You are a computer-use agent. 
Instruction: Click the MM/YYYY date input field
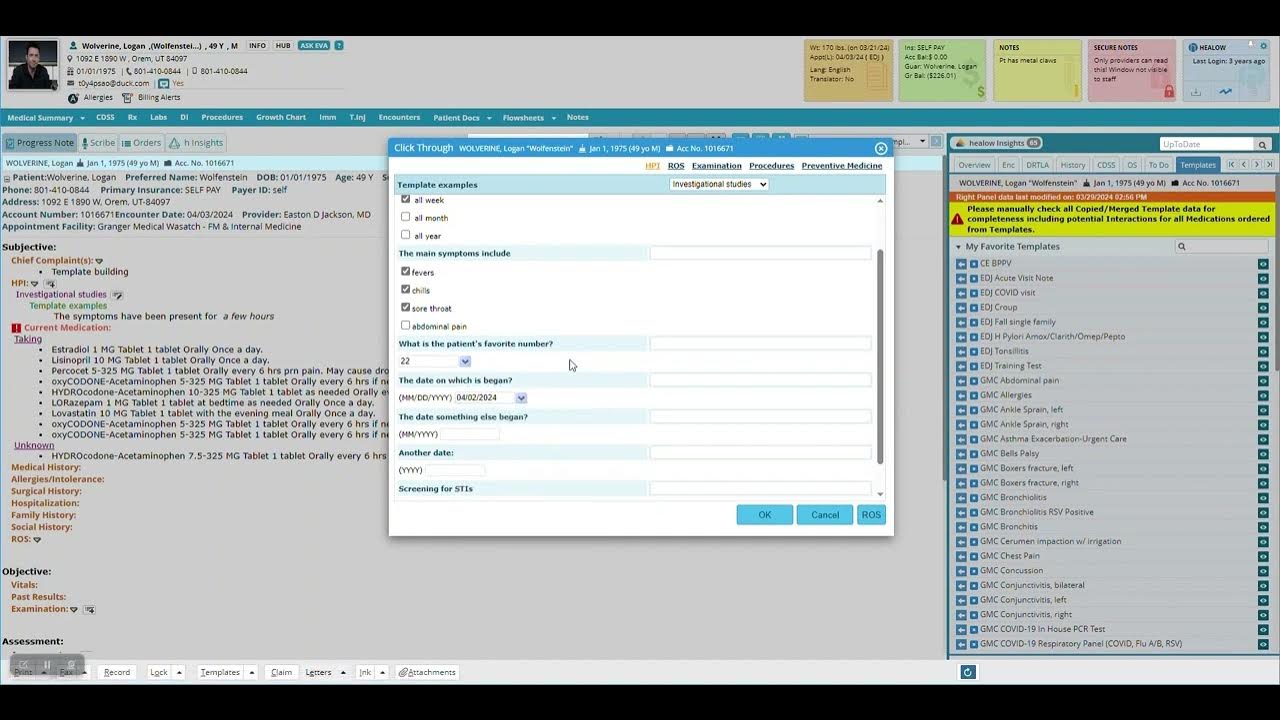click(x=470, y=434)
